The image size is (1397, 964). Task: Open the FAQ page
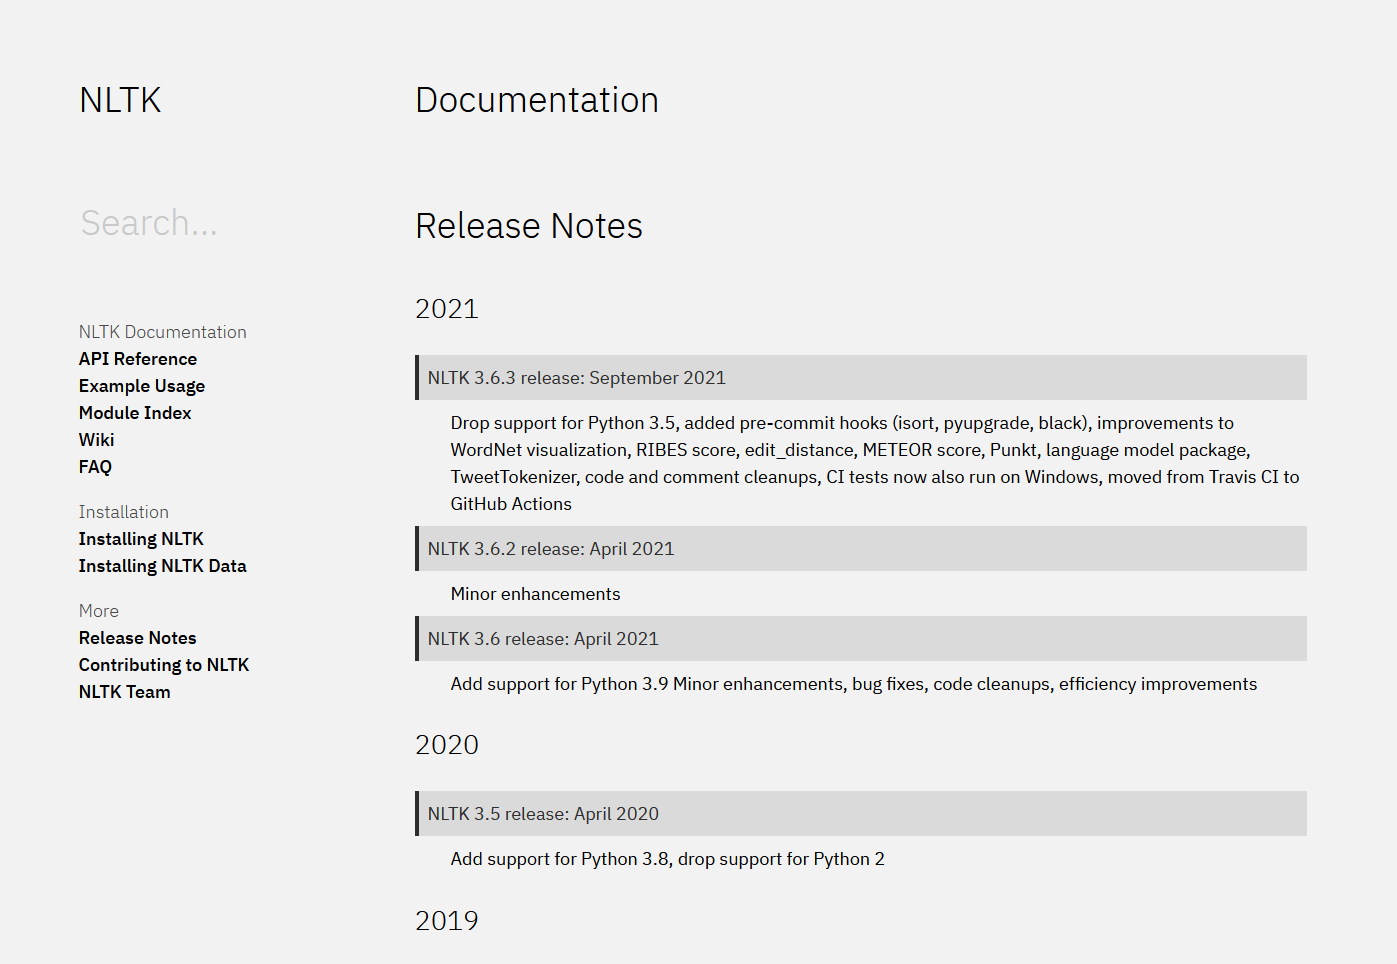point(95,467)
